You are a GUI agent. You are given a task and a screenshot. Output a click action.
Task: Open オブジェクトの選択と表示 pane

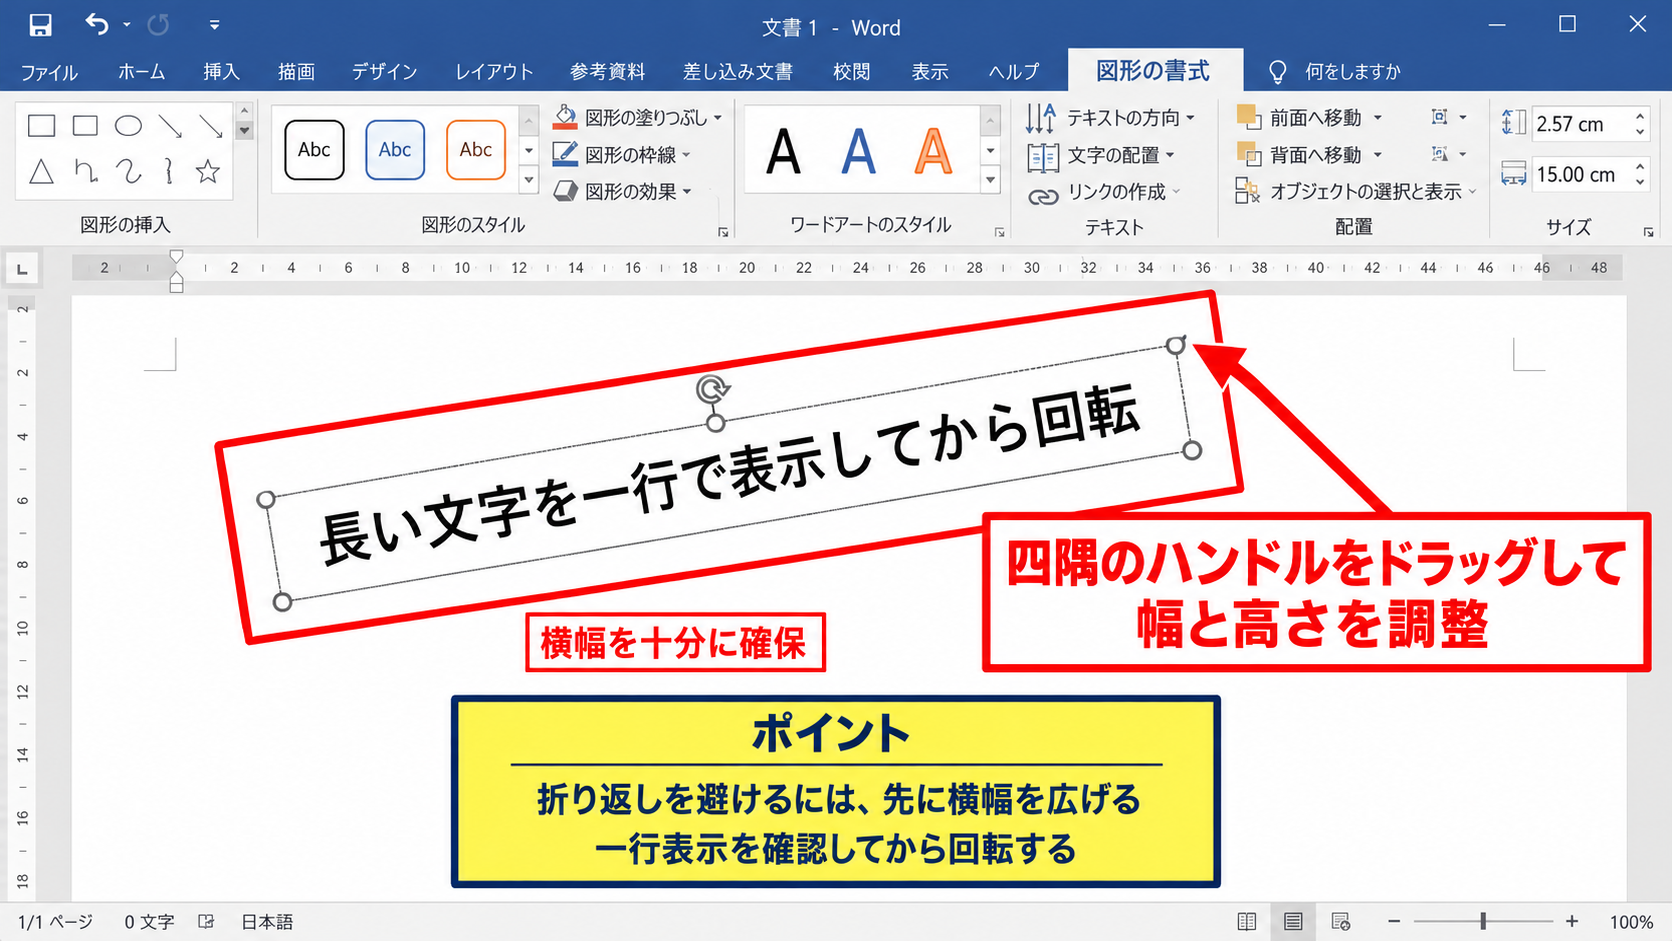[x=1355, y=191]
